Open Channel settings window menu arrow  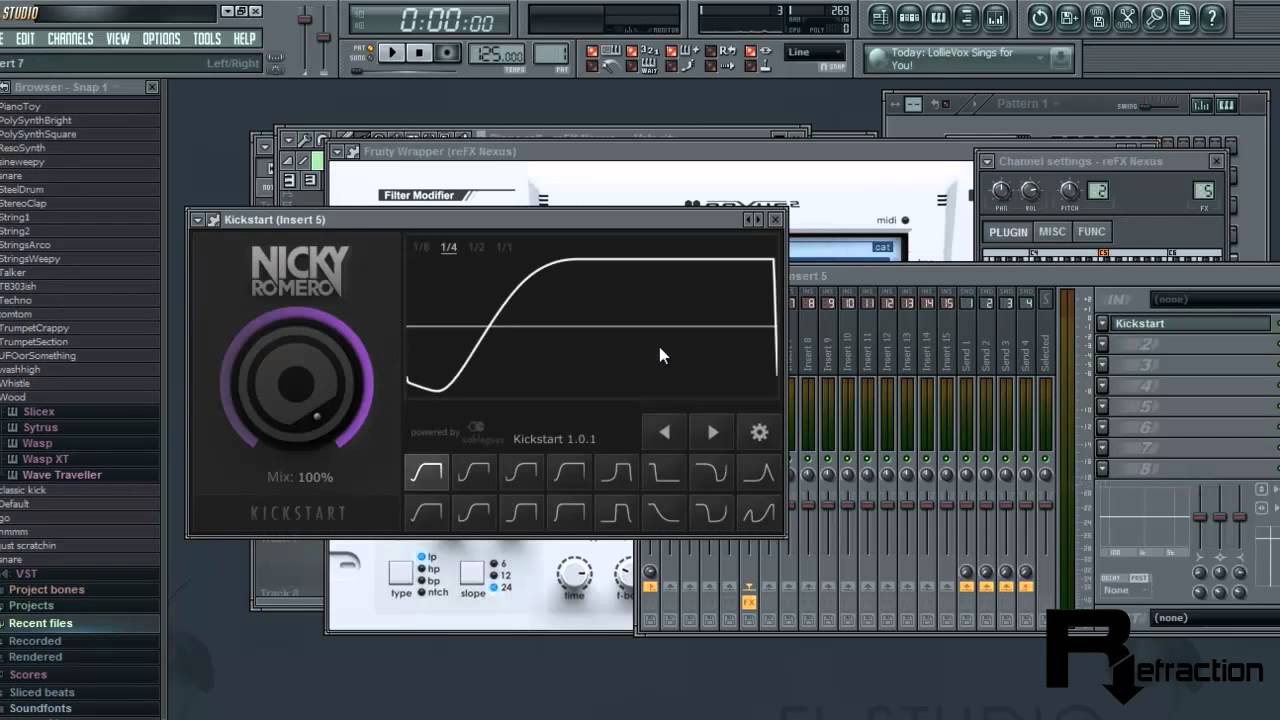(987, 162)
